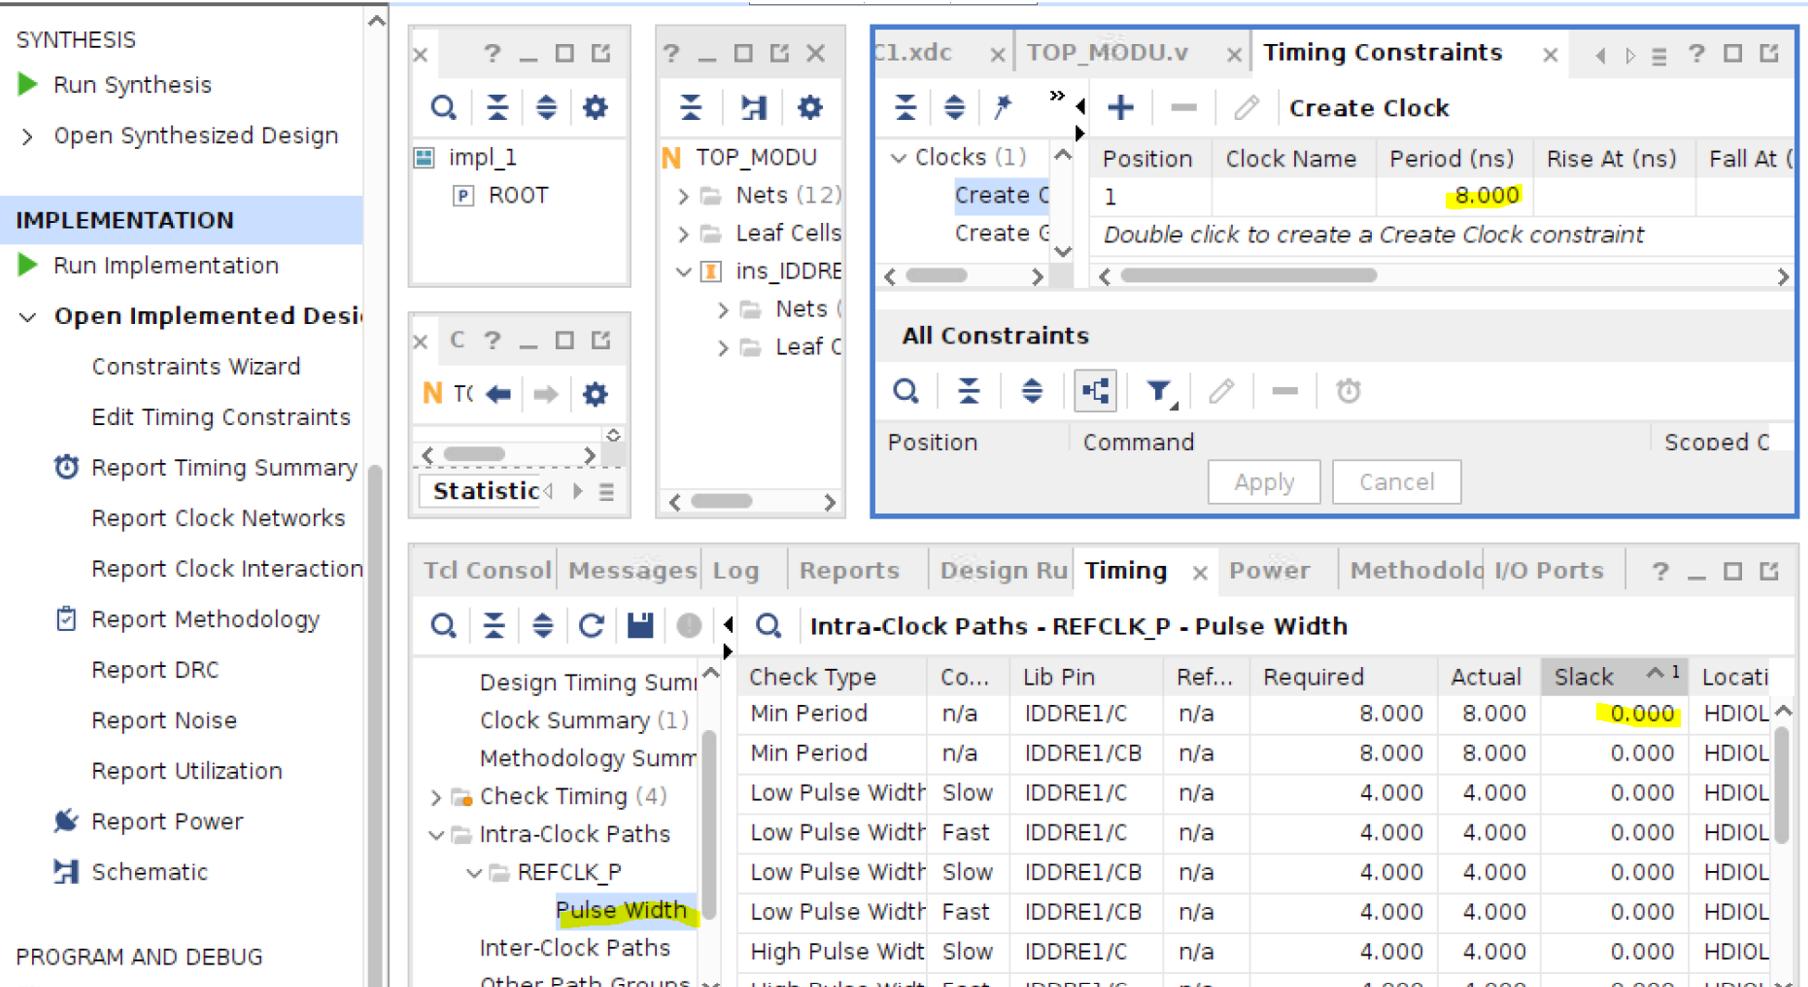Image resolution: width=1808 pixels, height=987 pixels.
Task: Click the plus icon to add a clock constraint
Action: pyautogui.click(x=1120, y=107)
